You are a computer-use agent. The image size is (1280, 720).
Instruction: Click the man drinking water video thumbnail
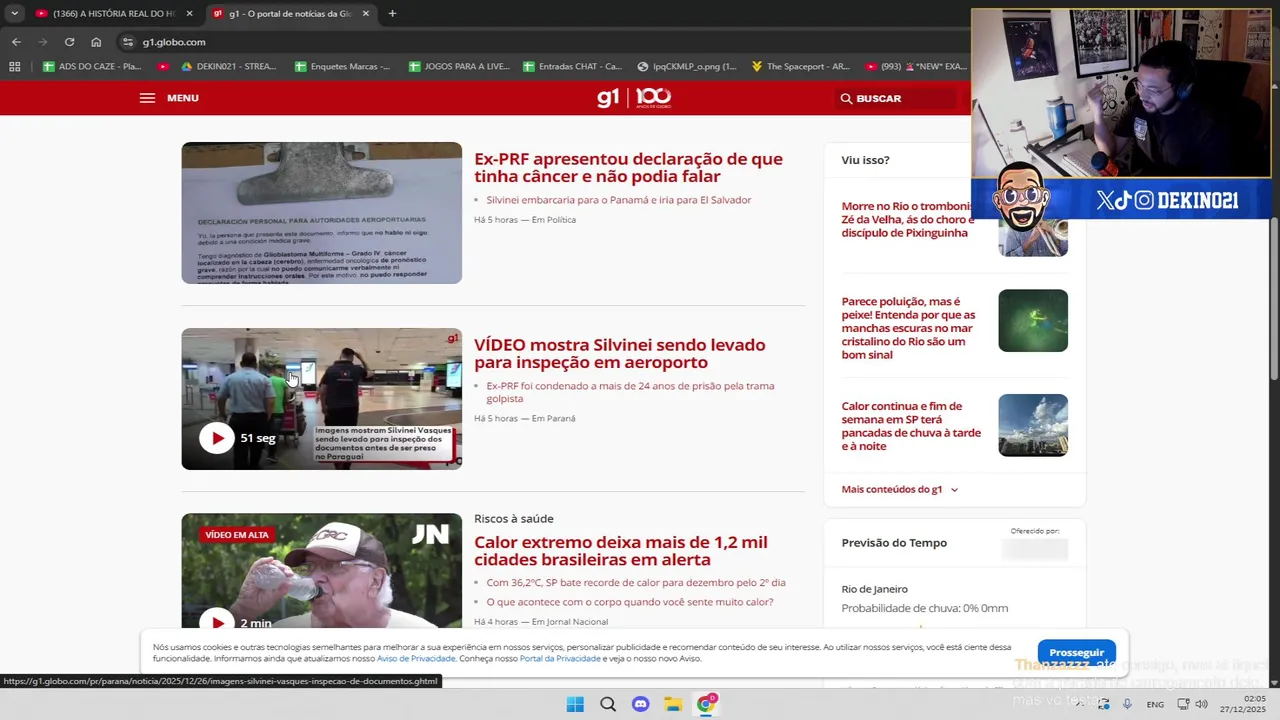pos(321,570)
